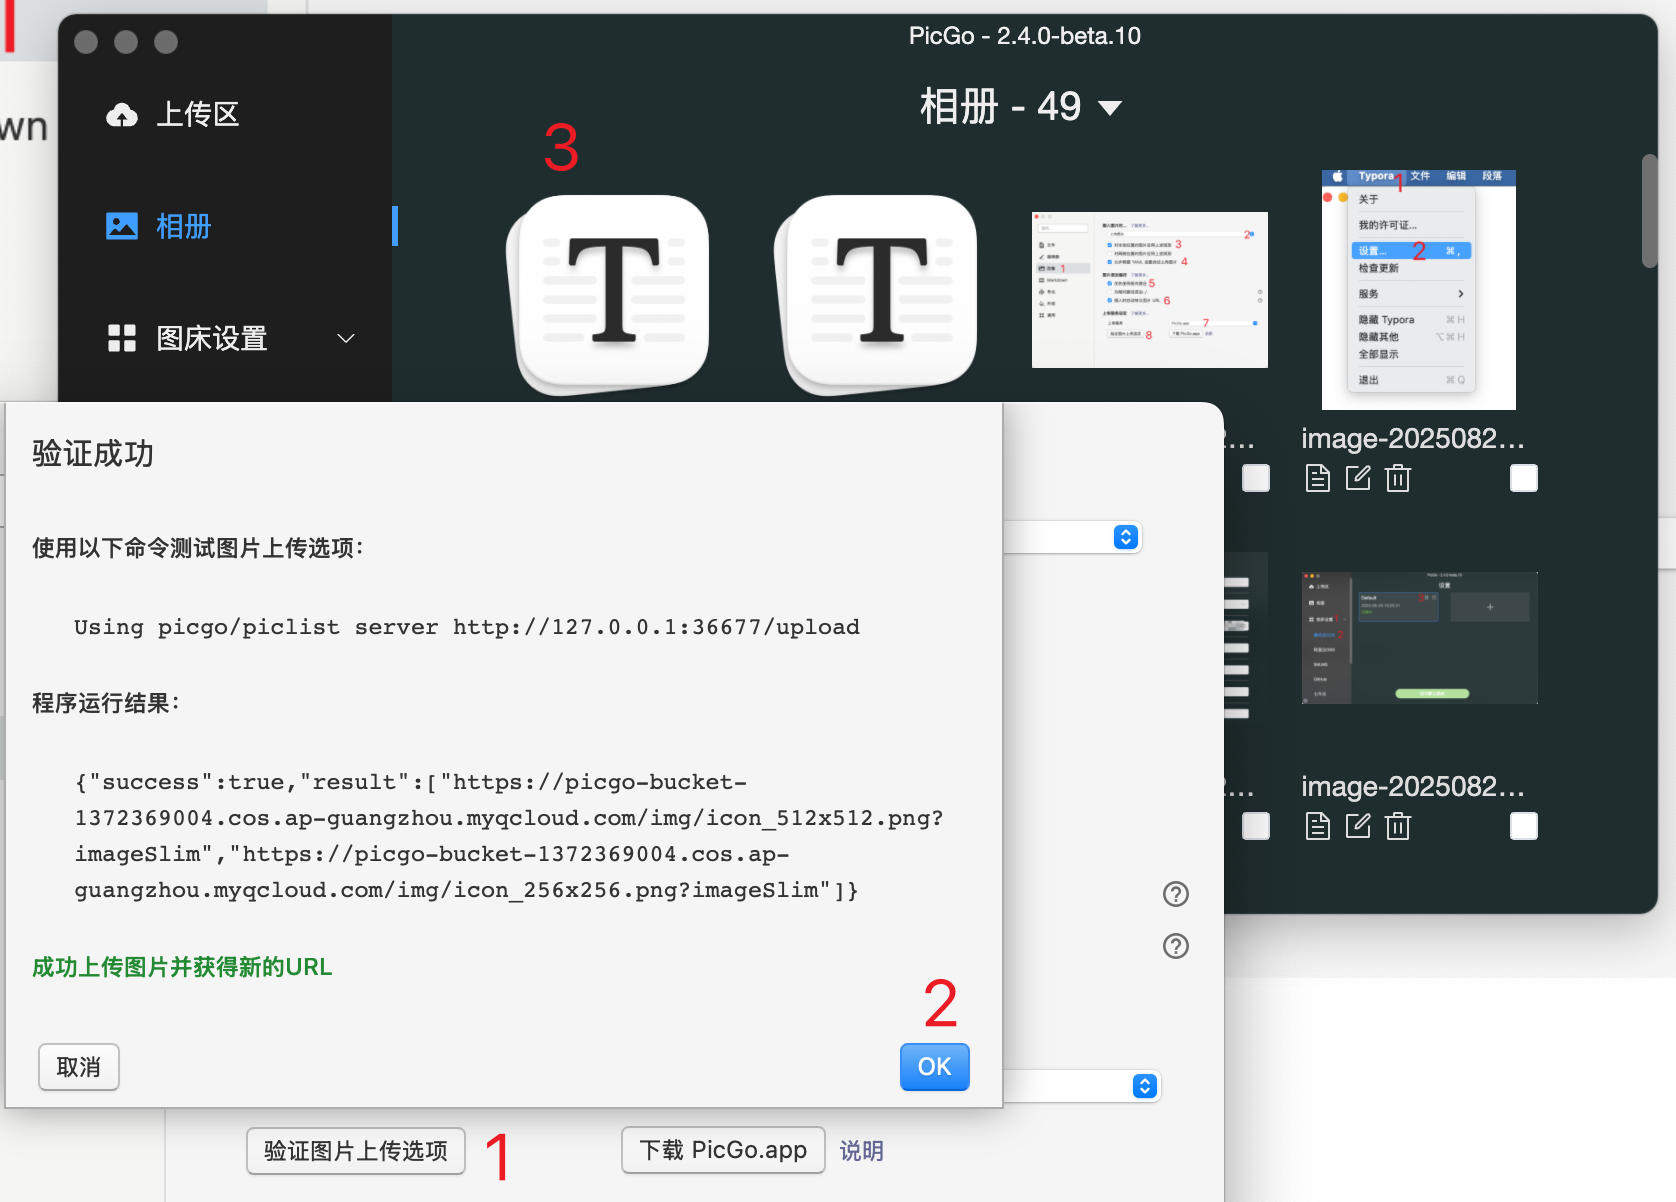Tick the checkbox for the Typora menu image
Image resolution: width=1676 pixels, height=1202 pixels.
[x=1523, y=479]
